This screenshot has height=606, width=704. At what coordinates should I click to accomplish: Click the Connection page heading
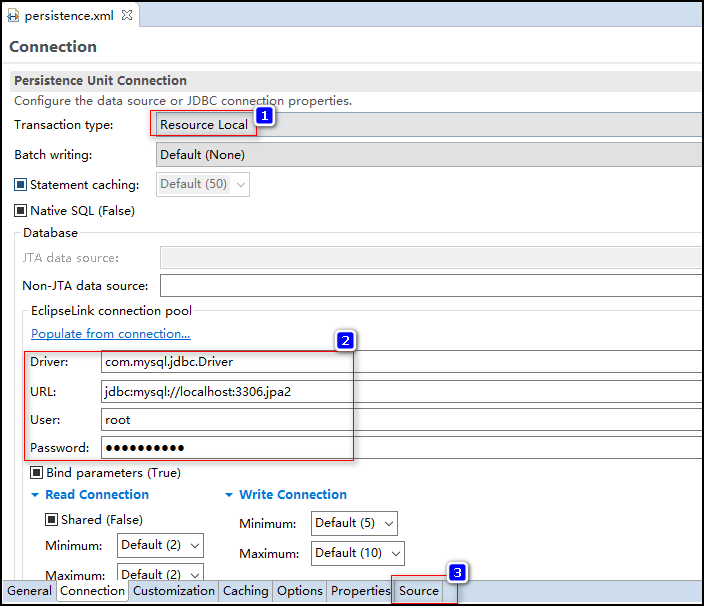[x=53, y=47]
